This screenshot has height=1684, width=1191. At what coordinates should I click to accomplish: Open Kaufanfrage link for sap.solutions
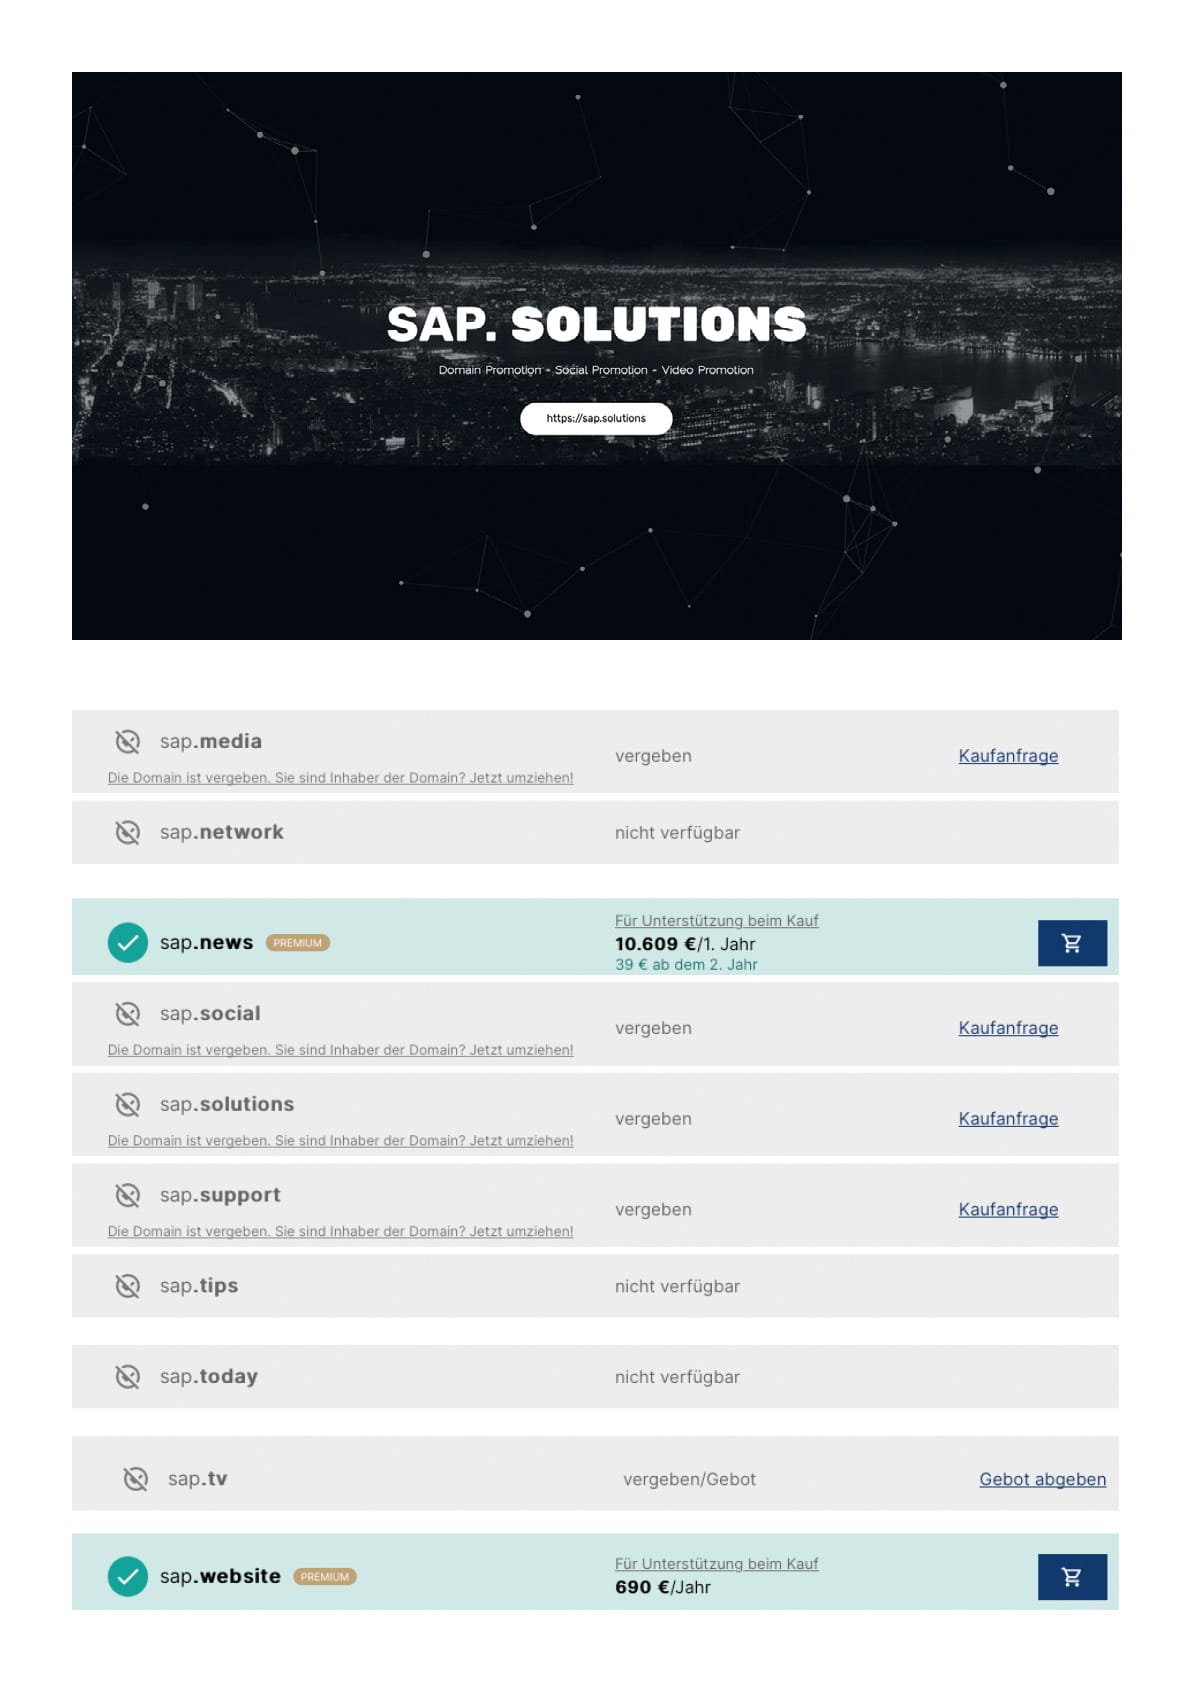click(x=1007, y=1119)
